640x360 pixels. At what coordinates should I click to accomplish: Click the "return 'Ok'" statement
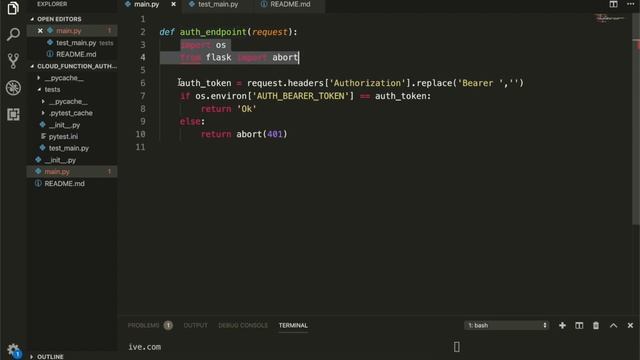tap(229, 109)
